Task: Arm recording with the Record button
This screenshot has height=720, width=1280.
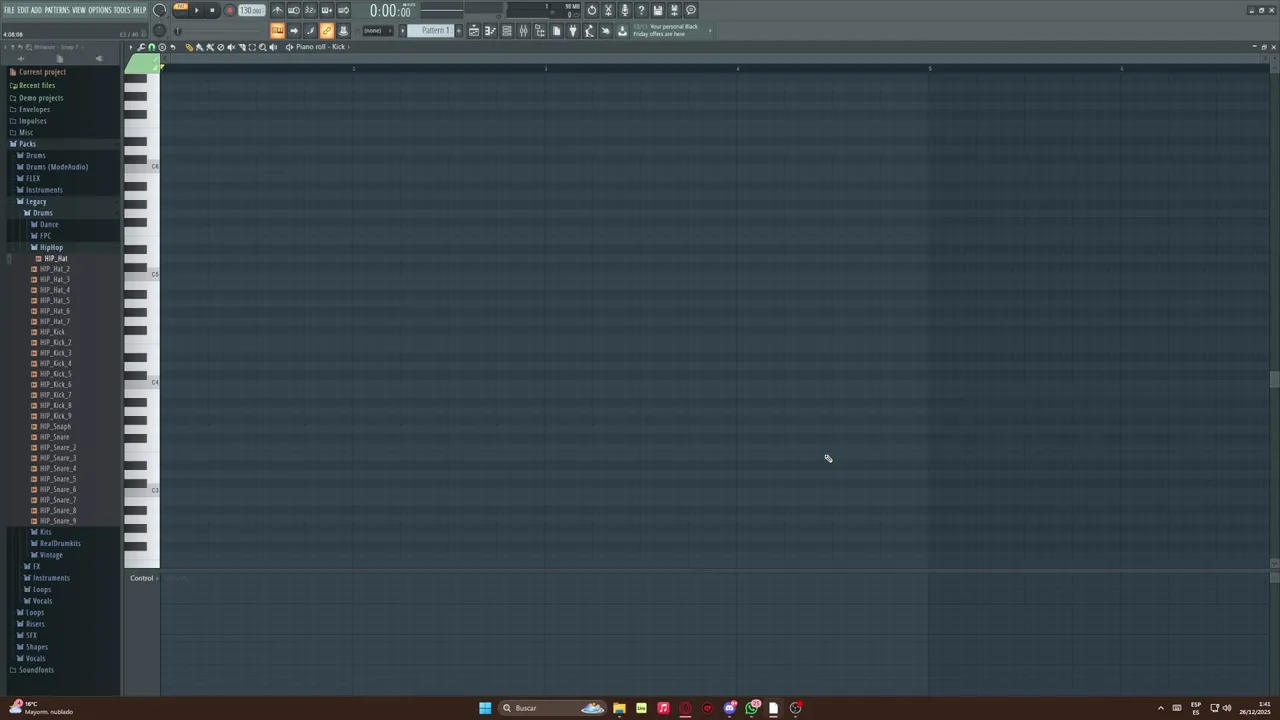Action: point(229,10)
